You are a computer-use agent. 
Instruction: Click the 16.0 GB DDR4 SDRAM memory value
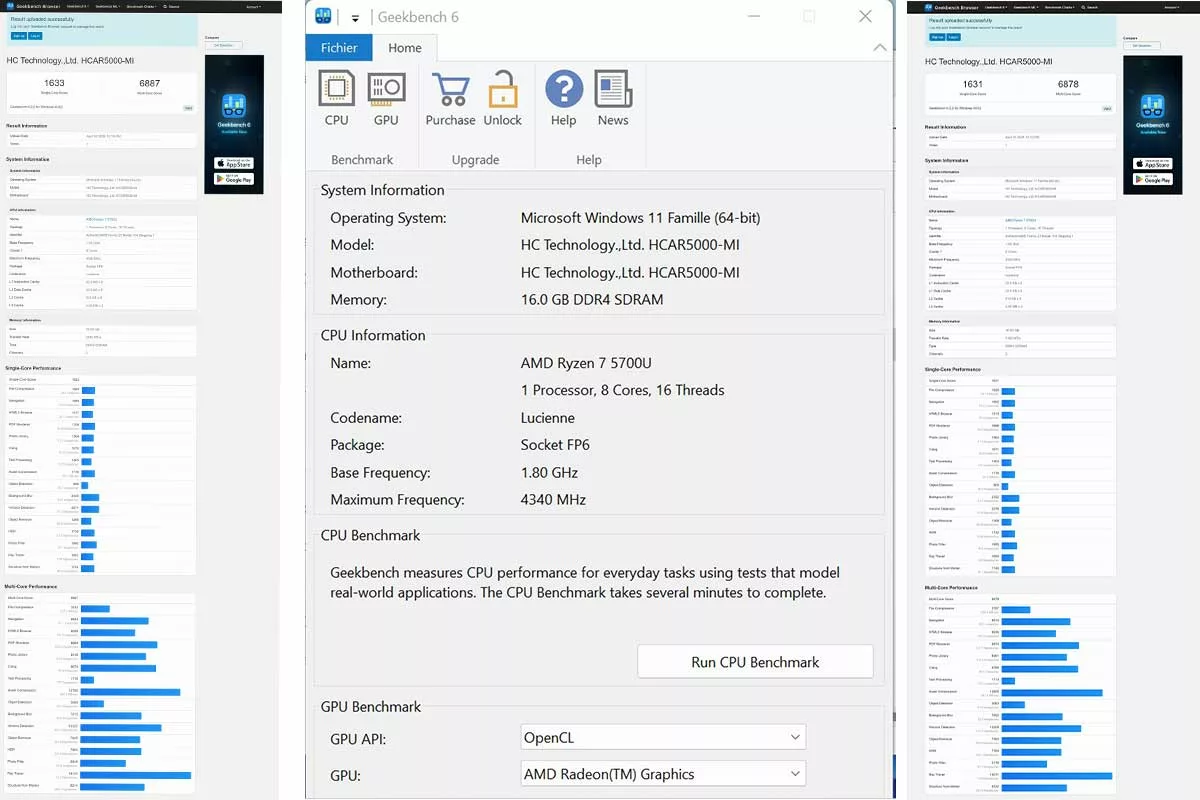pos(592,299)
